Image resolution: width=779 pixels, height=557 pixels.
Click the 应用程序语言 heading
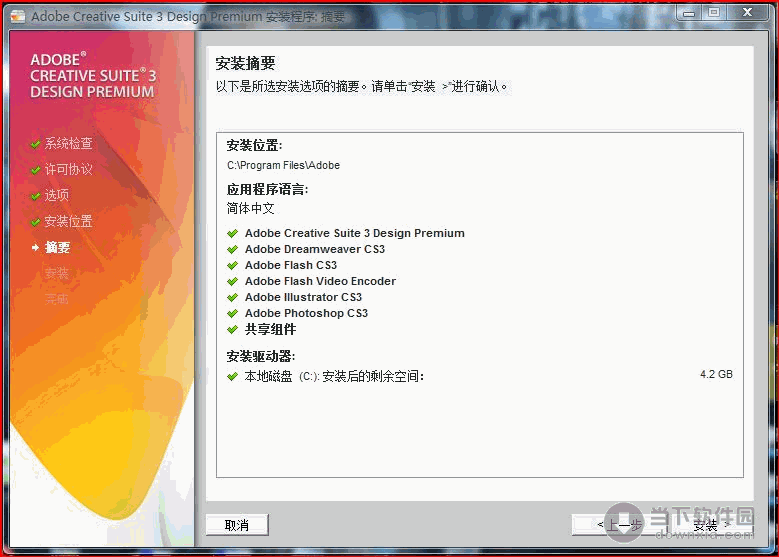click(267, 189)
